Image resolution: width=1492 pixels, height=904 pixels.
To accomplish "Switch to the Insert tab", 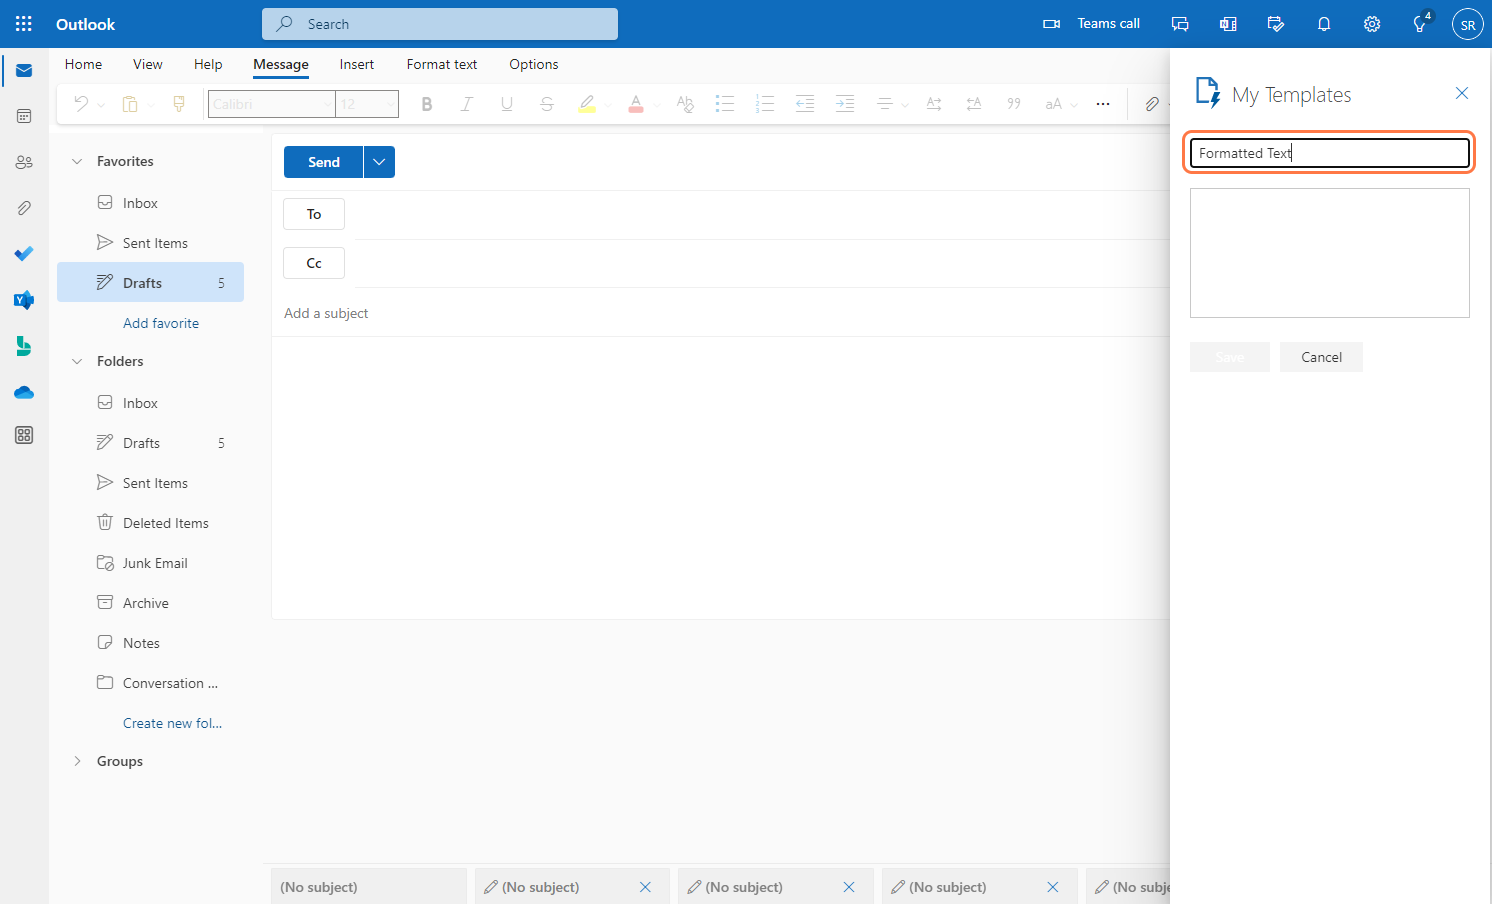I will (356, 64).
